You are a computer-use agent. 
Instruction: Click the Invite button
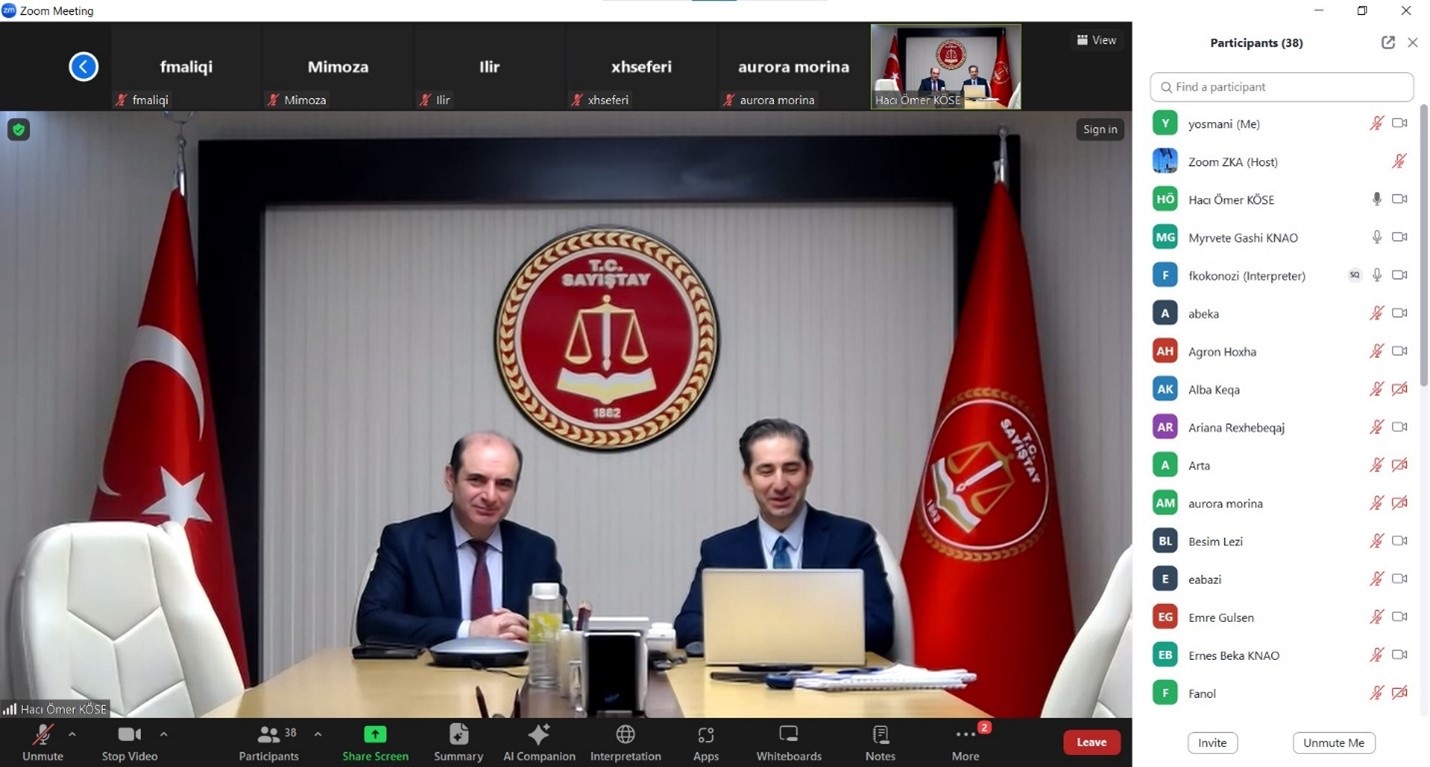[1212, 743]
